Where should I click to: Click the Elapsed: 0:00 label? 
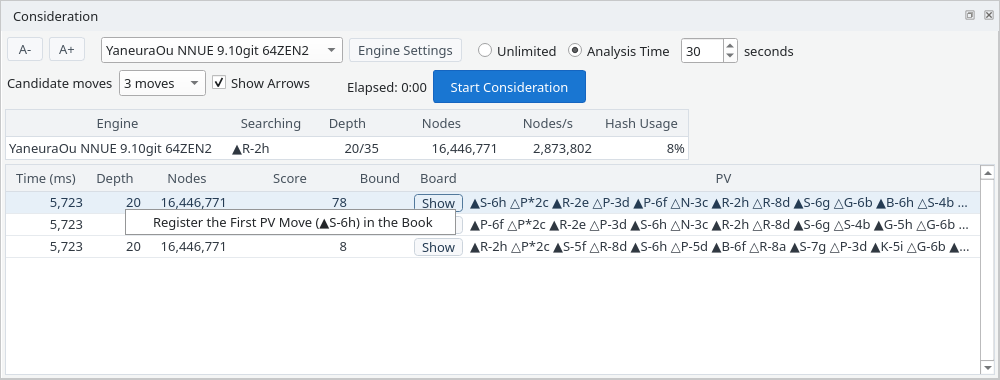[386, 87]
